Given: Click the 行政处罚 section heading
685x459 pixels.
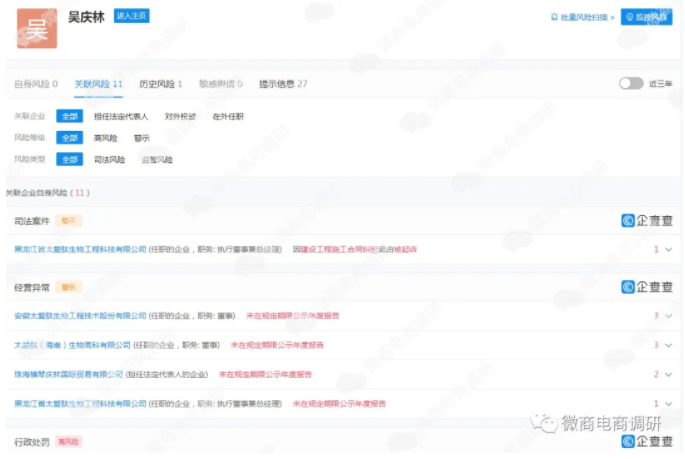Looking at the screenshot, I should pos(32,442).
